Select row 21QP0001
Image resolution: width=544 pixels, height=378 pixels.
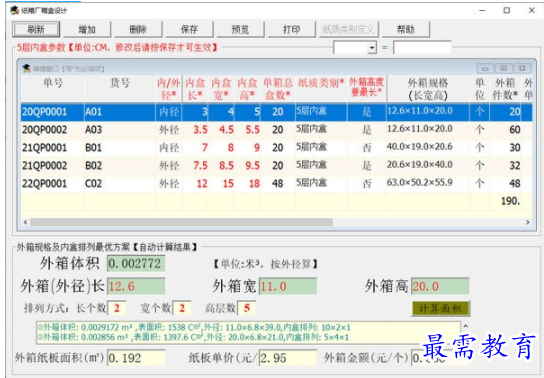pyautogui.click(x=276, y=148)
